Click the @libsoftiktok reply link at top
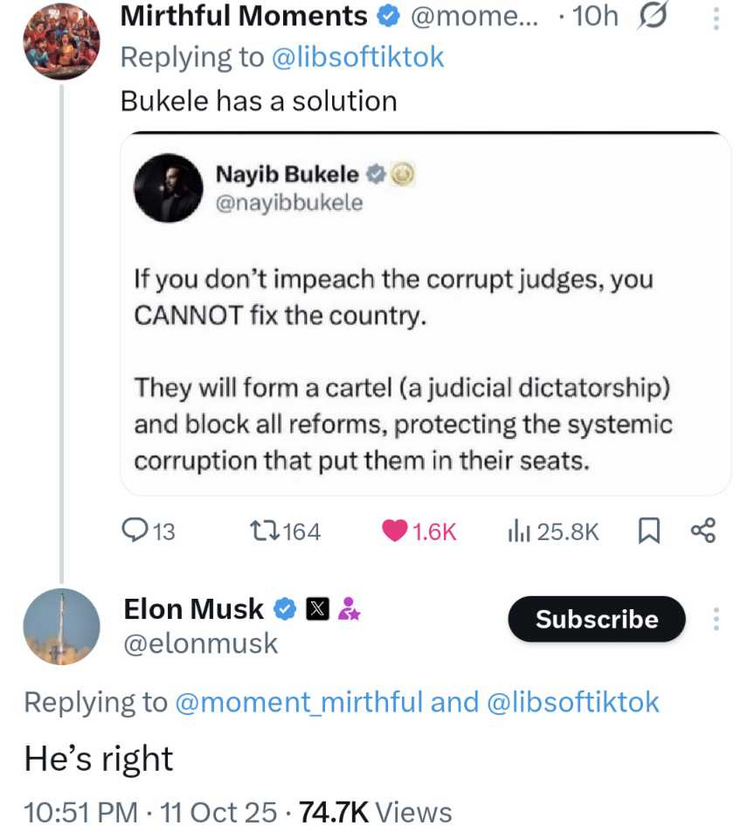The image size is (755, 840). 358,57
